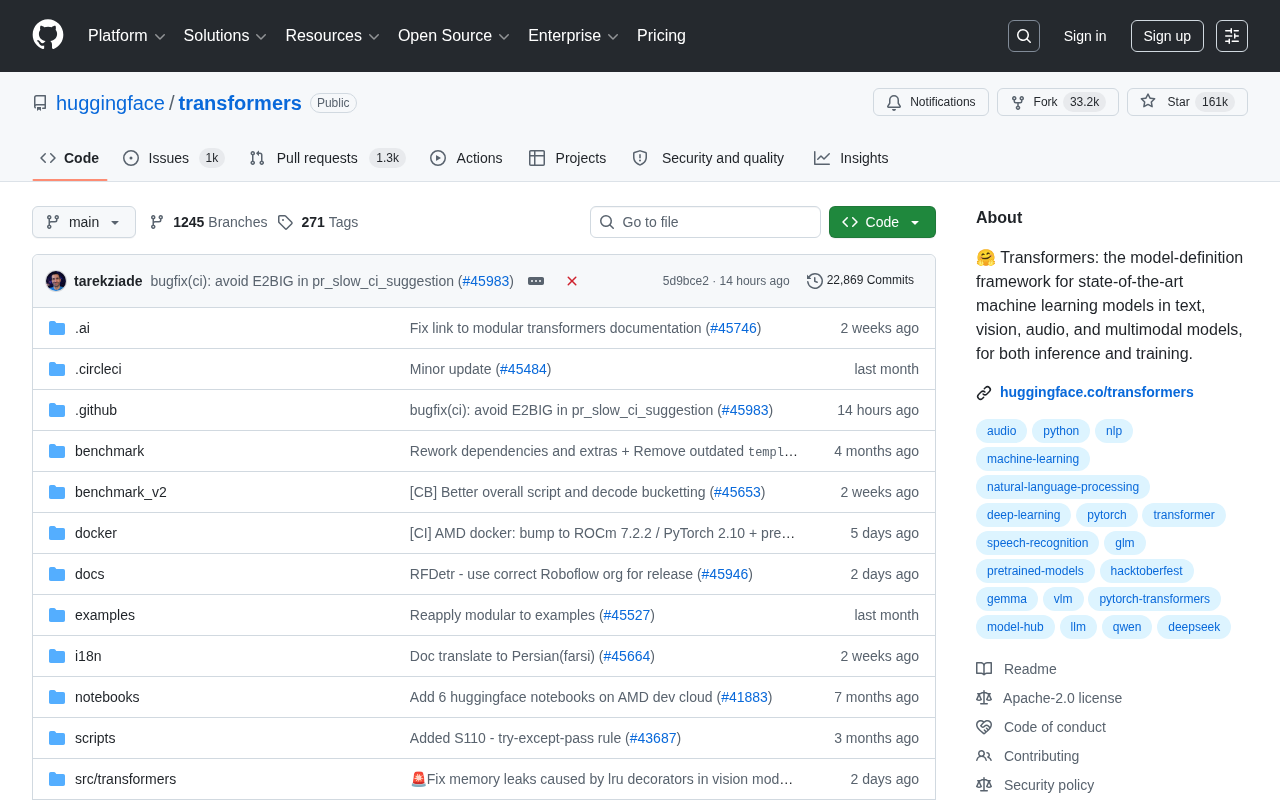Select the pytorch topic tag

pyautogui.click(x=1106, y=515)
